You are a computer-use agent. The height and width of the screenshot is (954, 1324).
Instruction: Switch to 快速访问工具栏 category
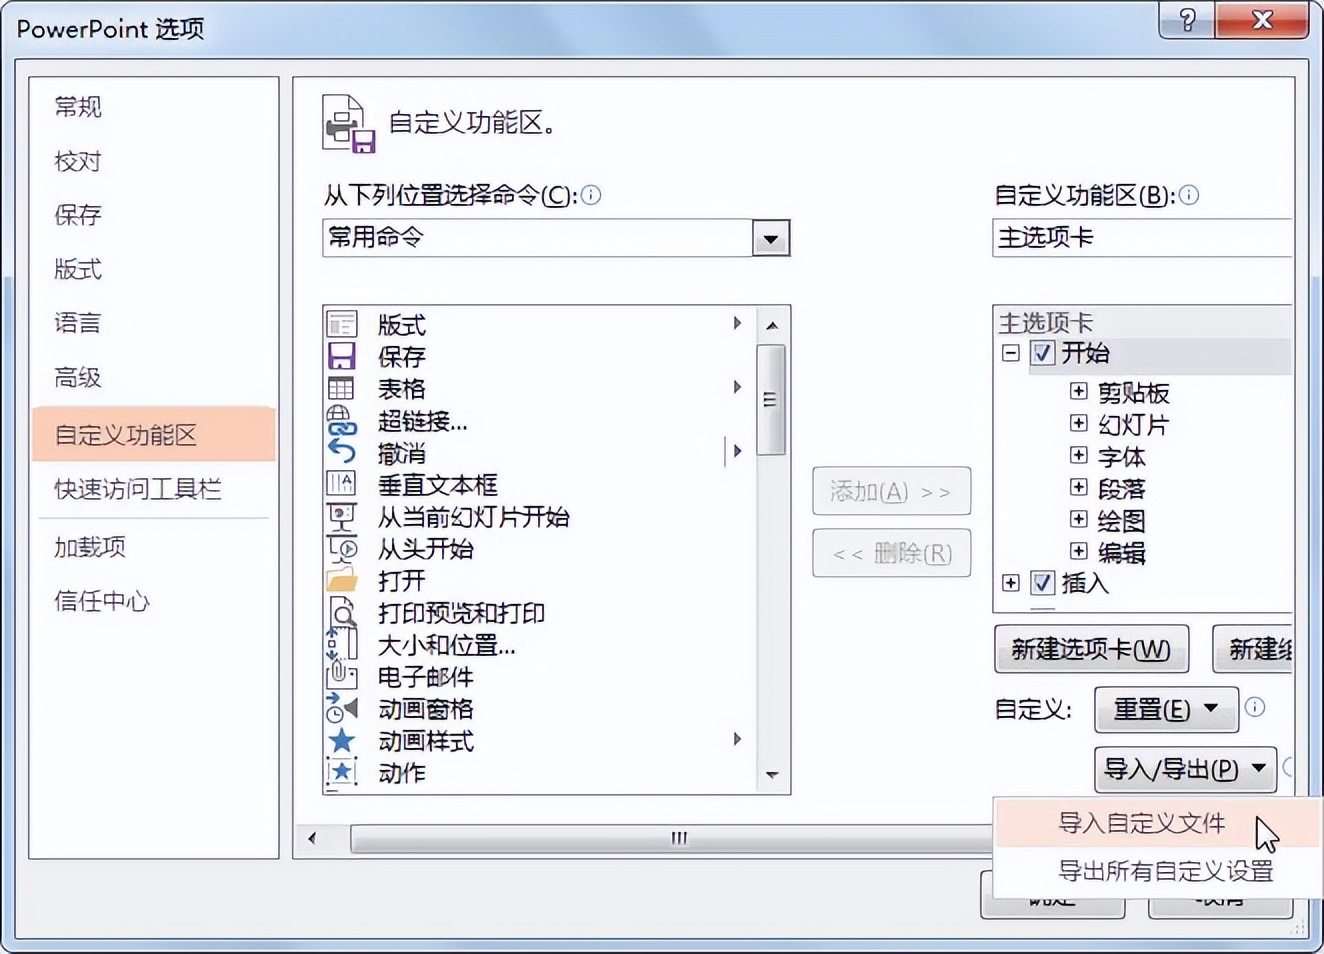(153, 489)
